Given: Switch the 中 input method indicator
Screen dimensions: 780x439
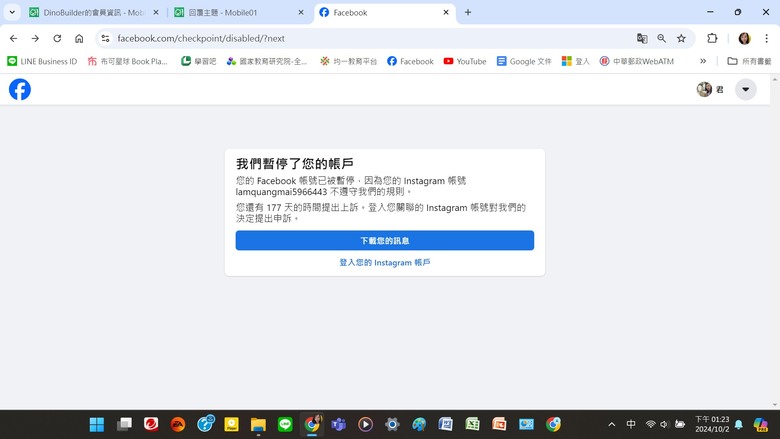Looking at the screenshot, I should click(631, 424).
